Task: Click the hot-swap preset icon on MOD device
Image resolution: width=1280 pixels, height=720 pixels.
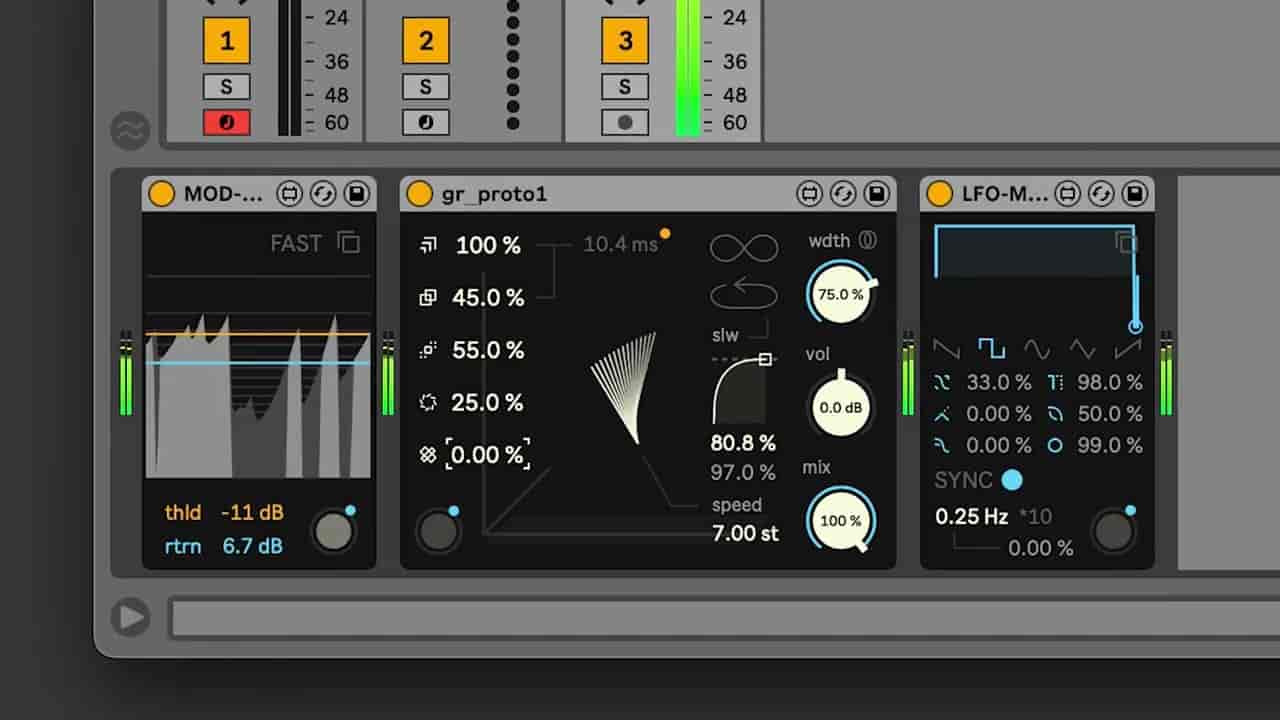Action: (x=322, y=193)
